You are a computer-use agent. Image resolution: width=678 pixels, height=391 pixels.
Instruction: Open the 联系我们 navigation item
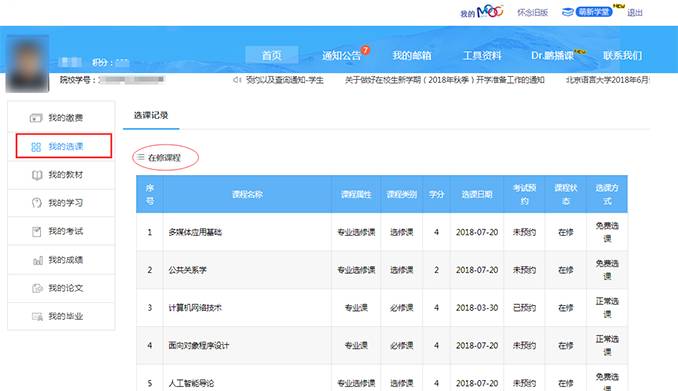(622, 55)
